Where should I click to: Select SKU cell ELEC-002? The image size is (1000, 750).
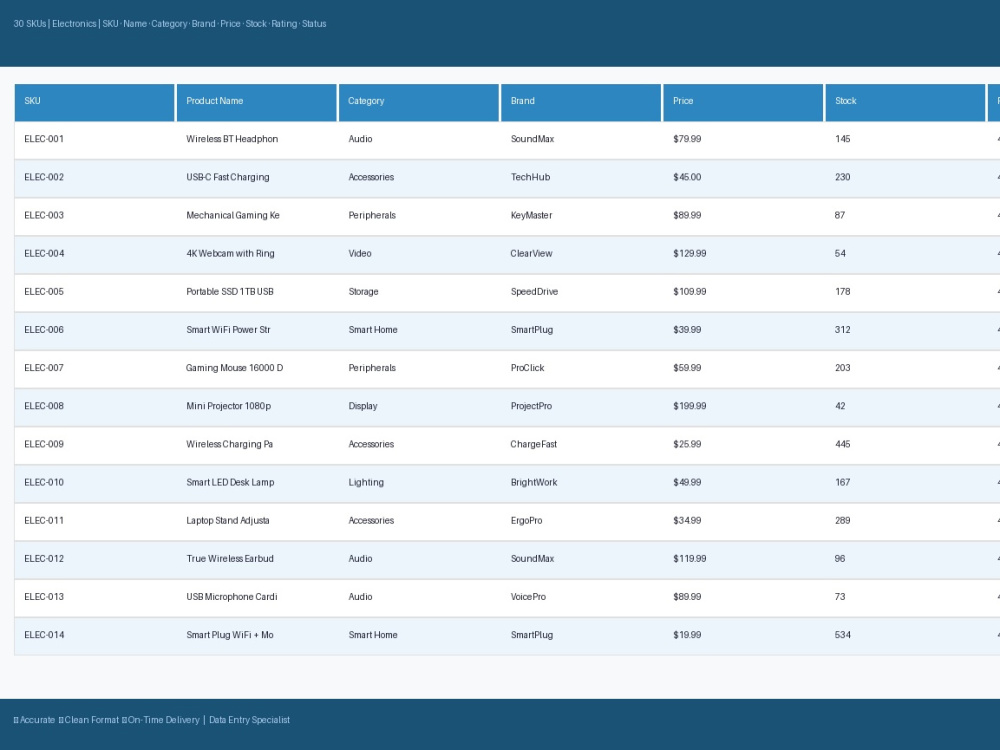94,179
